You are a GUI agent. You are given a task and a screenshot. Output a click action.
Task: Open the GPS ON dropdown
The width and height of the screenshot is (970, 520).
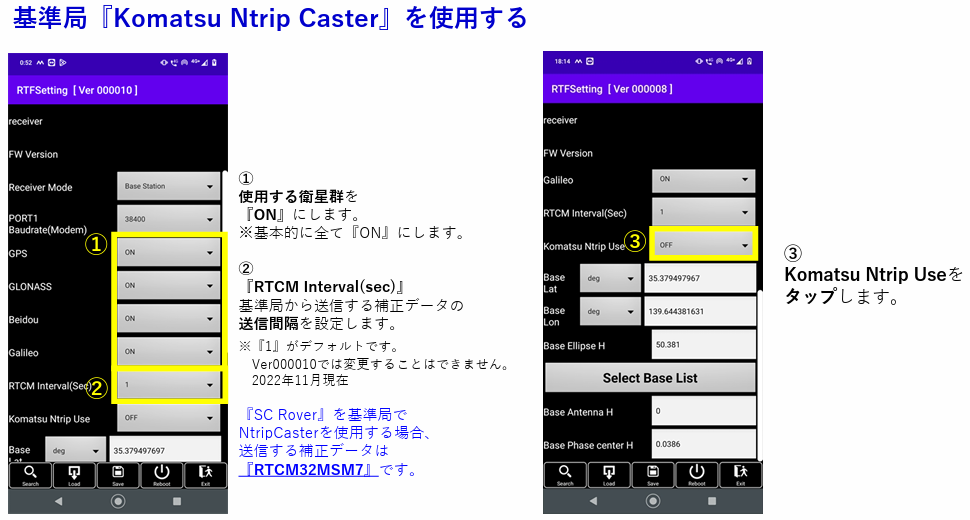(x=168, y=252)
